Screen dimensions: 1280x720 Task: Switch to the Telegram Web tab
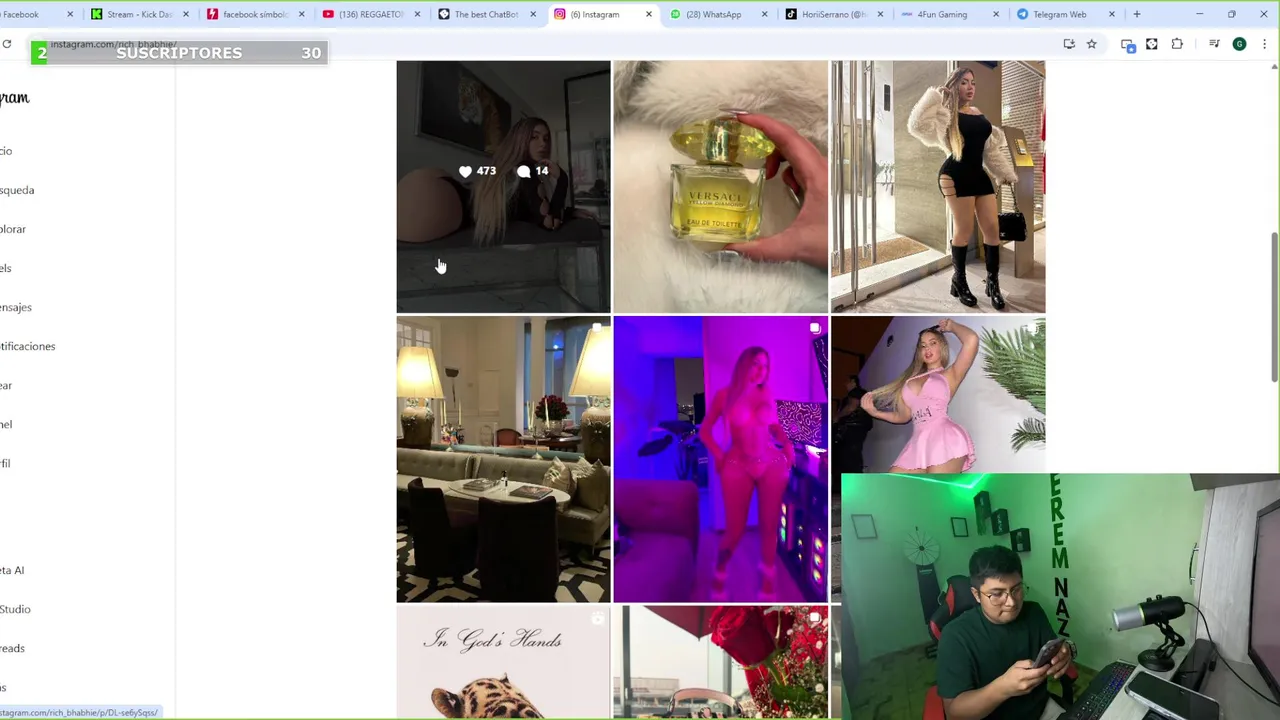(x=1063, y=14)
